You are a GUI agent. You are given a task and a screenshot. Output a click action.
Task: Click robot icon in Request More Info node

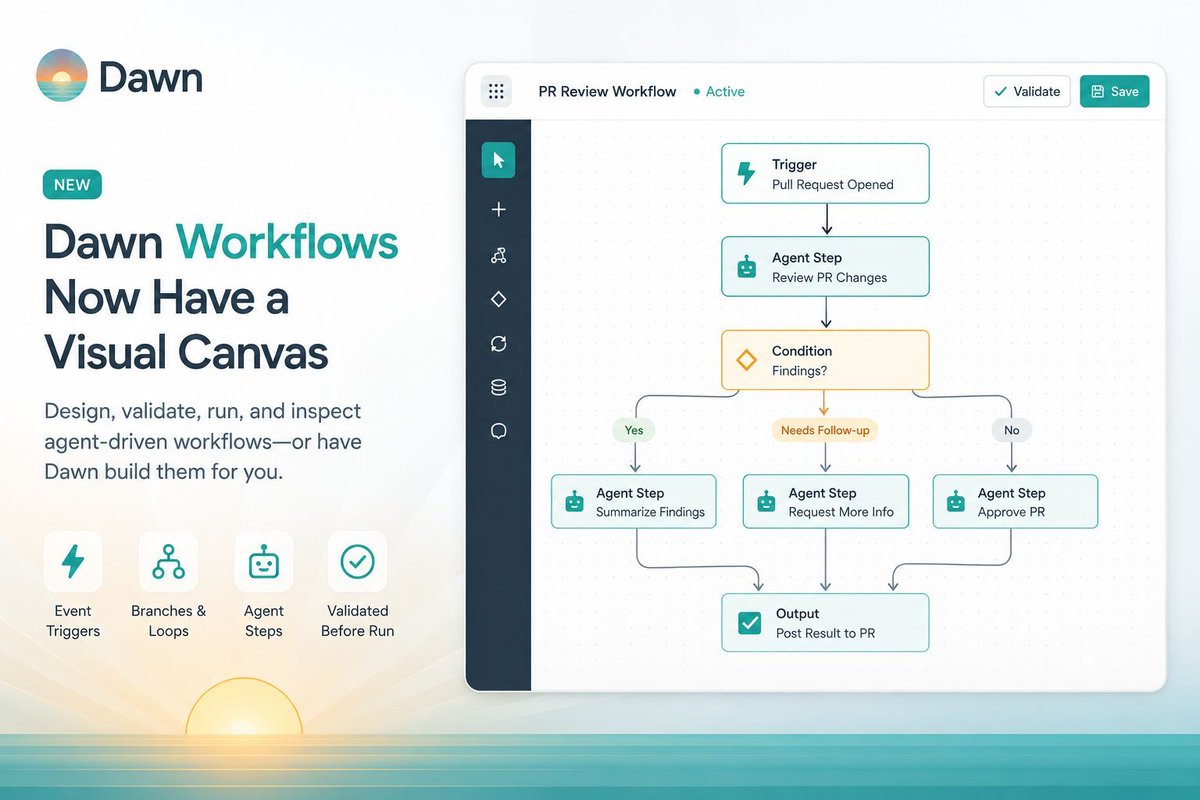click(x=766, y=502)
